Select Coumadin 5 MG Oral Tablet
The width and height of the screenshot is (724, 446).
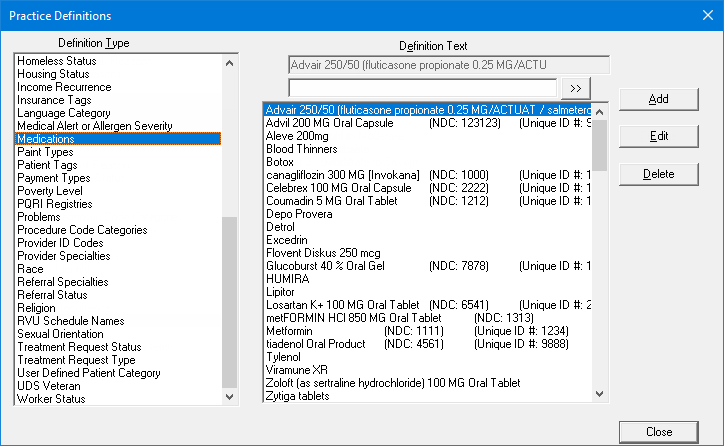[428, 201]
